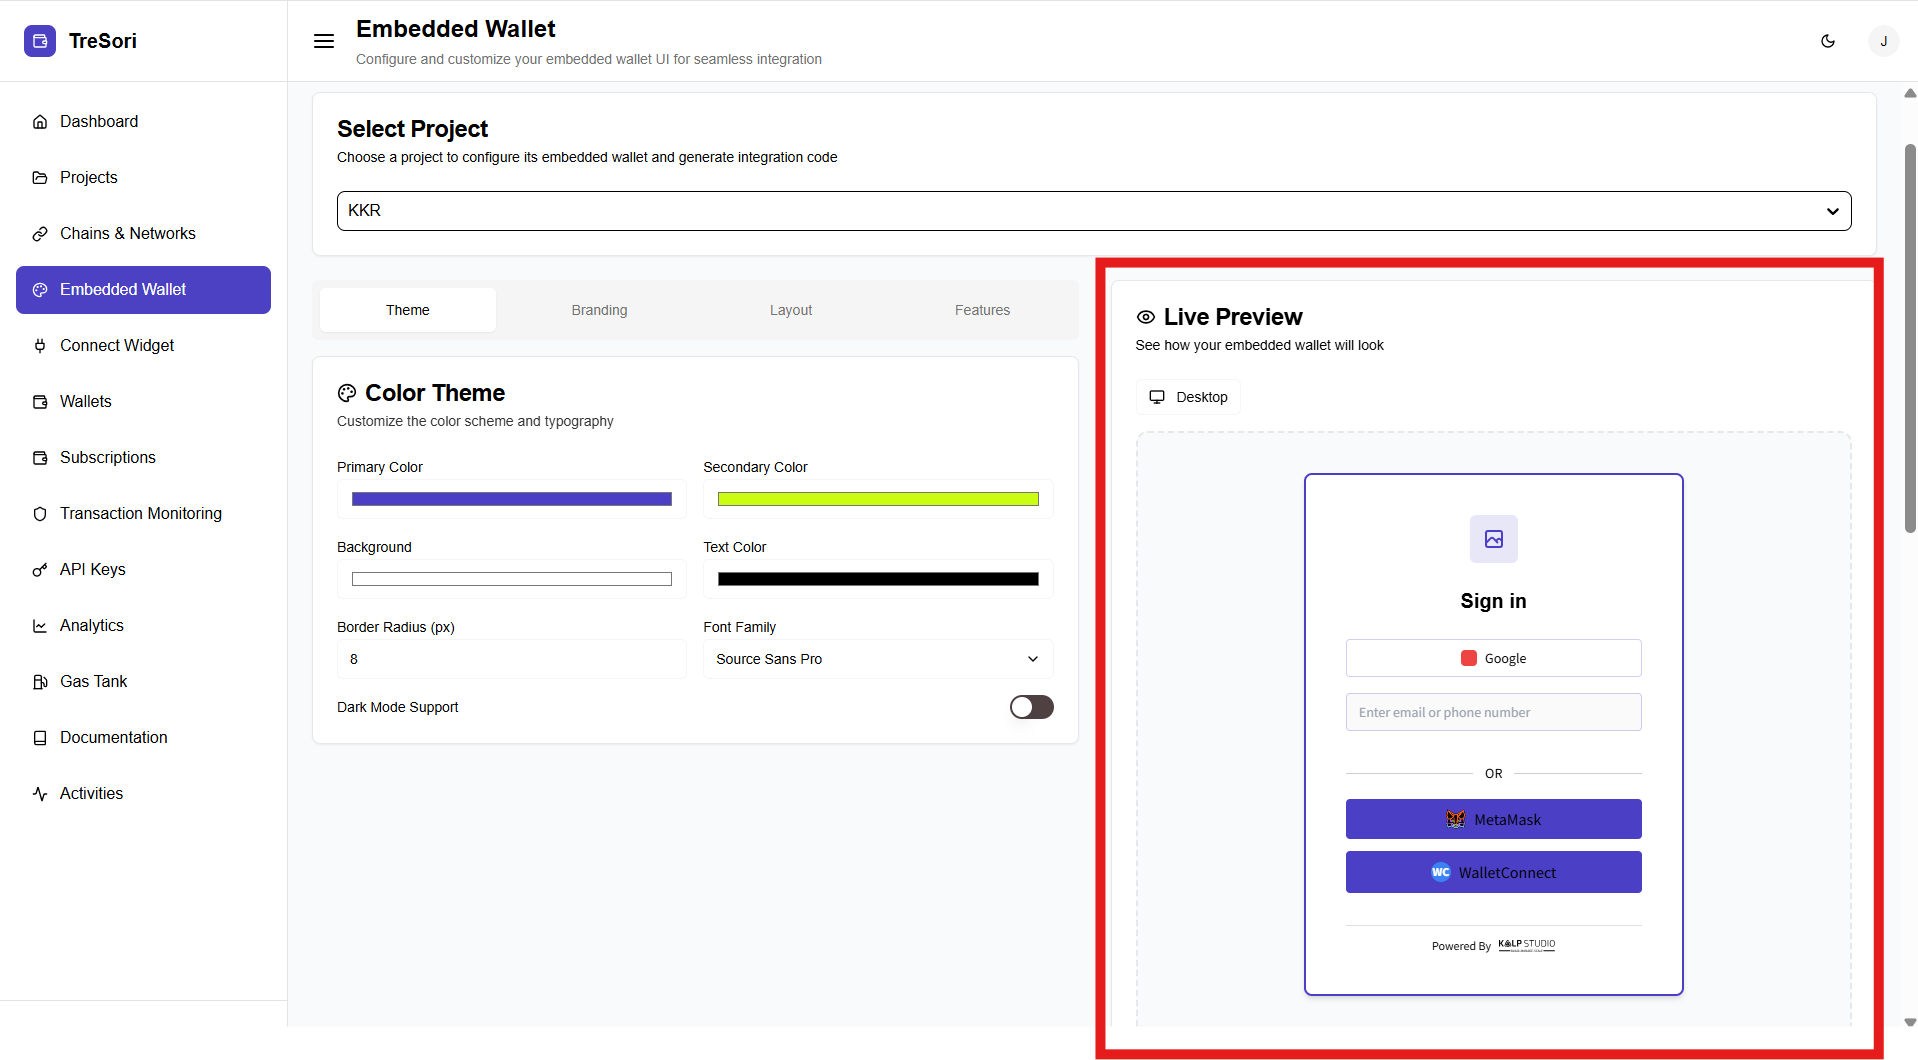Open Transaction Monitoring section

click(x=140, y=513)
